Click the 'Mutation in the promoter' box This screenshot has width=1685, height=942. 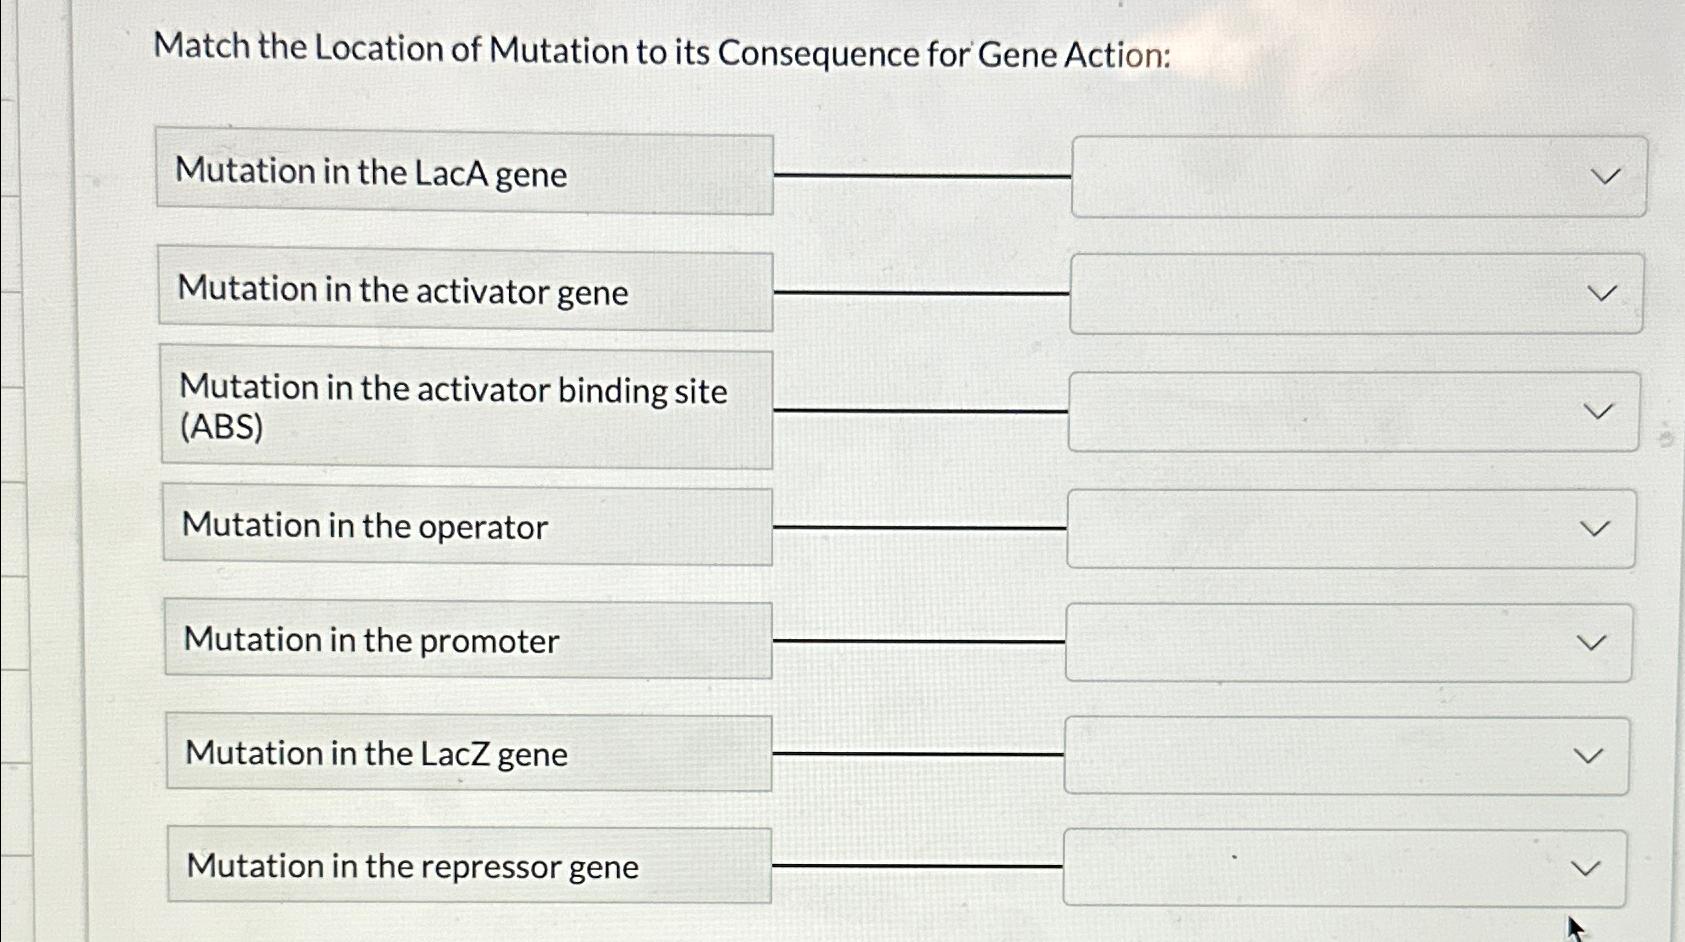[x=466, y=640]
